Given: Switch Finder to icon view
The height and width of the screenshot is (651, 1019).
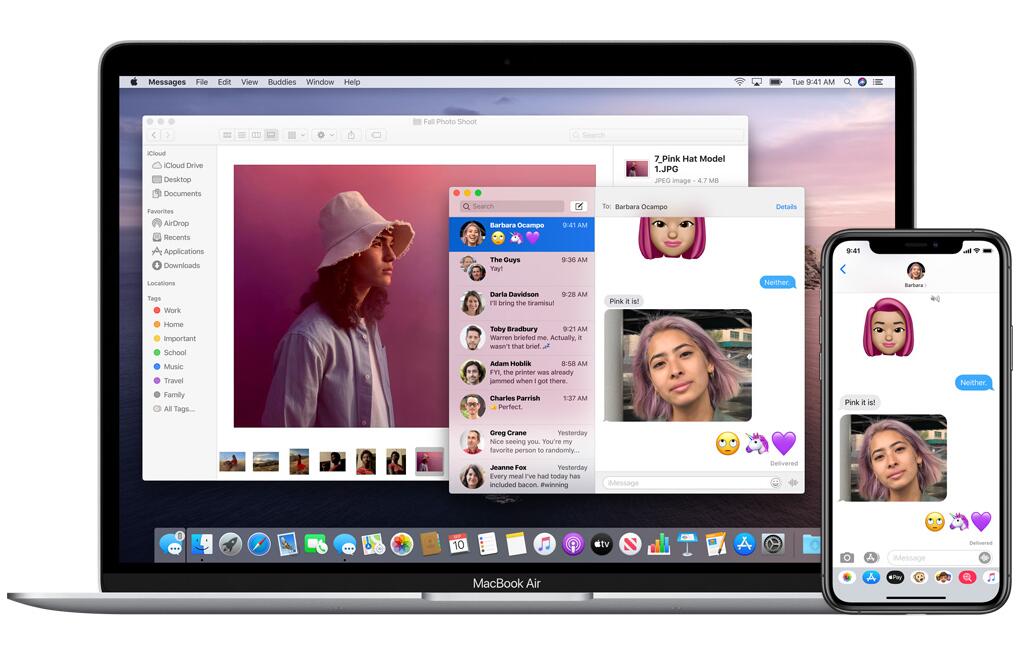Looking at the screenshot, I should click(x=228, y=135).
